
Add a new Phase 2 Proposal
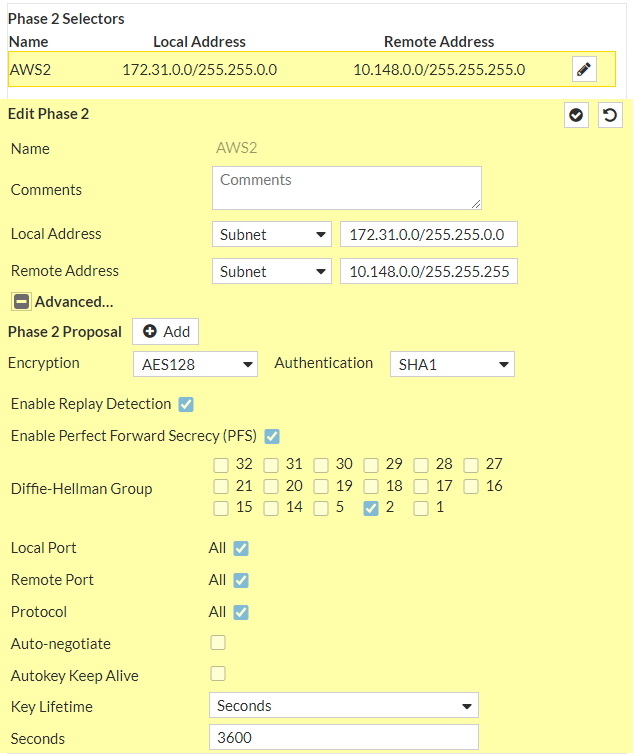(x=166, y=332)
